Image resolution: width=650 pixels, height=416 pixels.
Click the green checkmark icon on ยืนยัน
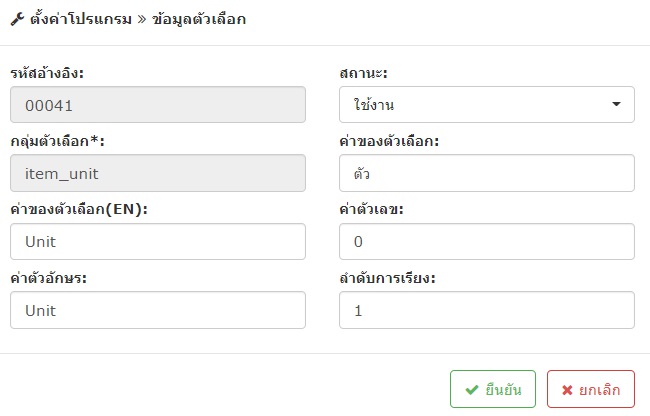pyautogui.click(x=472, y=389)
